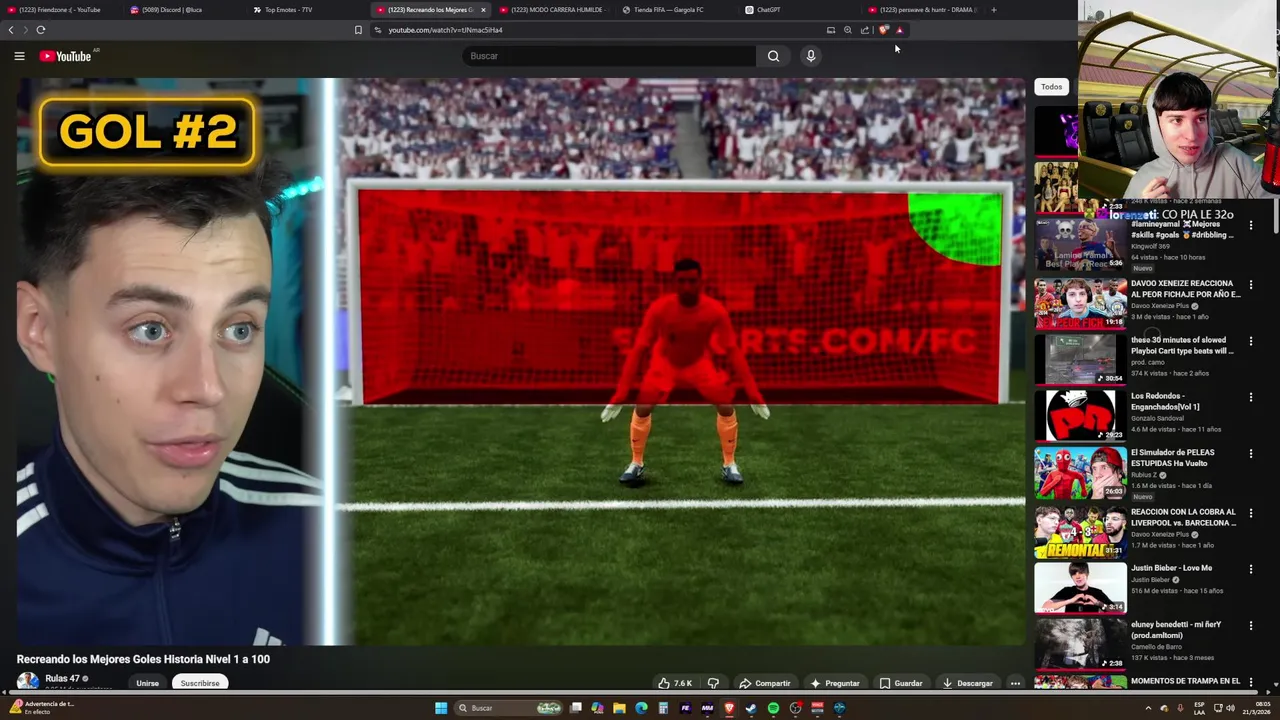Click the Windows taskbar Buscar box
Viewport: 1280px width, 720px height.
(x=508, y=708)
